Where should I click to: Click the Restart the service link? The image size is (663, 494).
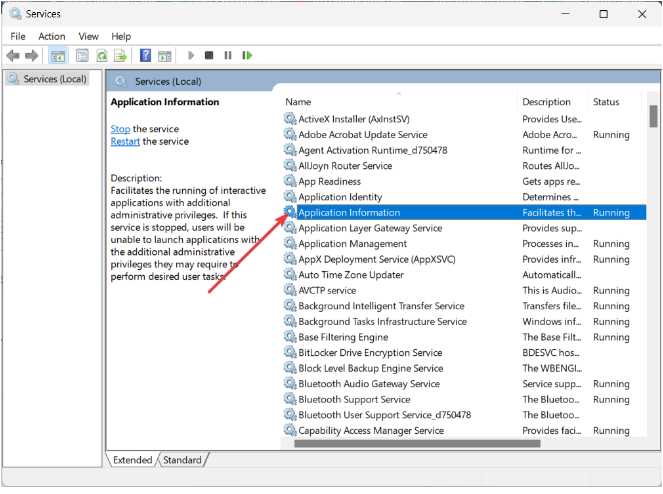(125, 141)
